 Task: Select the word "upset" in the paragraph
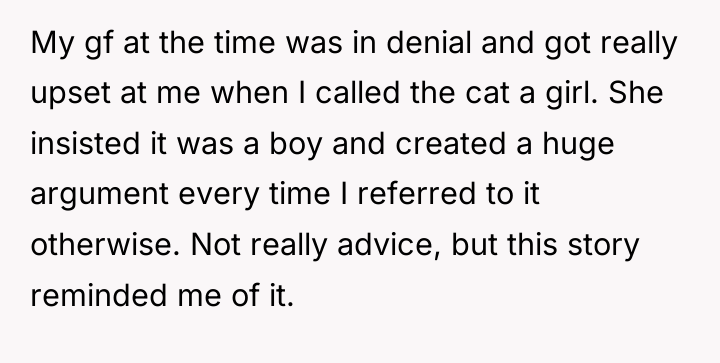tap(70, 95)
